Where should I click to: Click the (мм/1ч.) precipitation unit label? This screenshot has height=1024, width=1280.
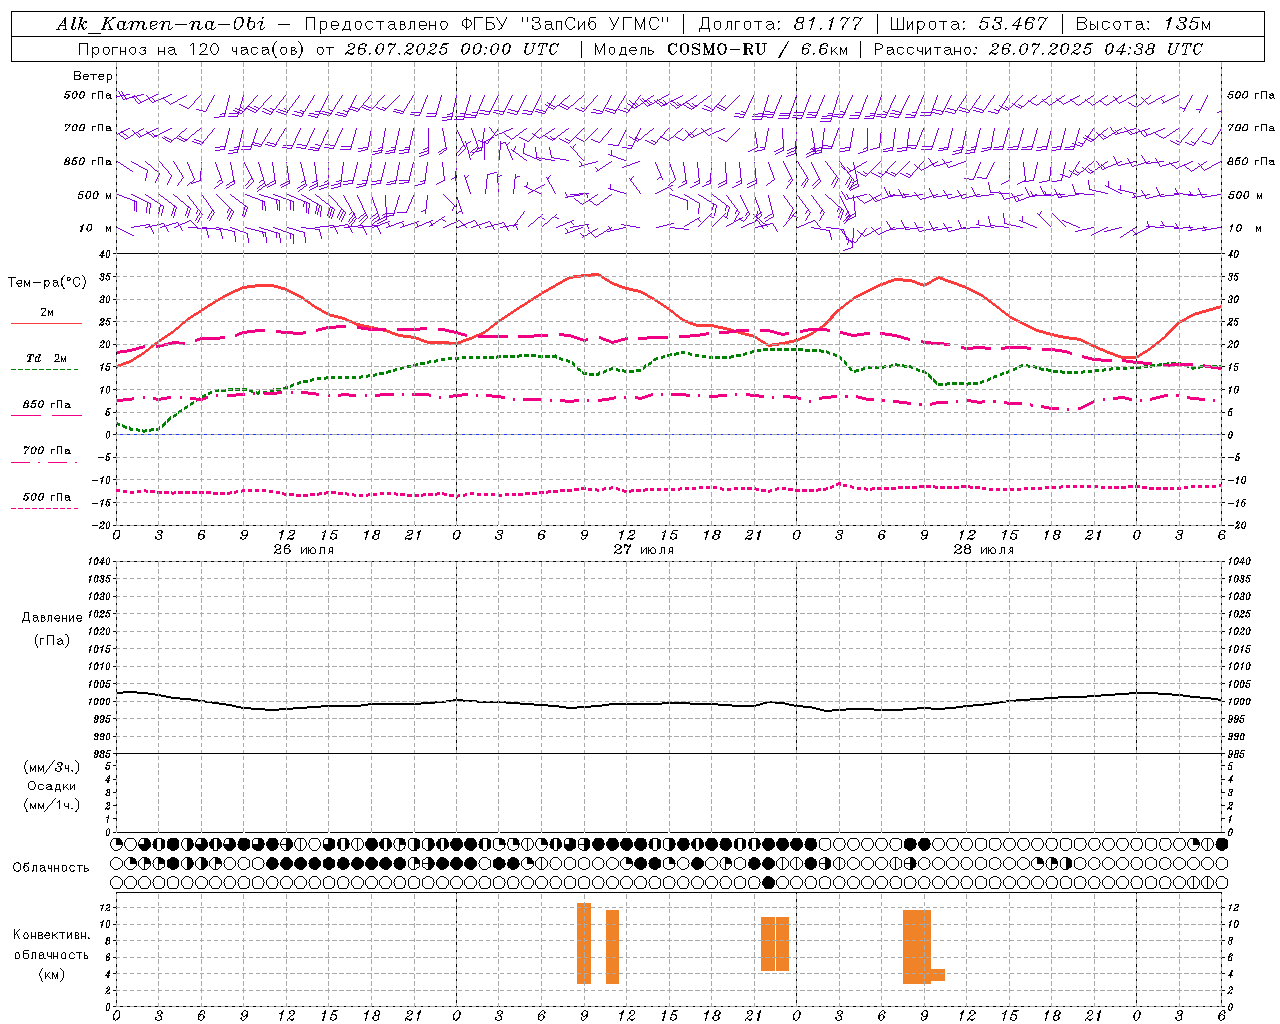pyautogui.click(x=52, y=805)
